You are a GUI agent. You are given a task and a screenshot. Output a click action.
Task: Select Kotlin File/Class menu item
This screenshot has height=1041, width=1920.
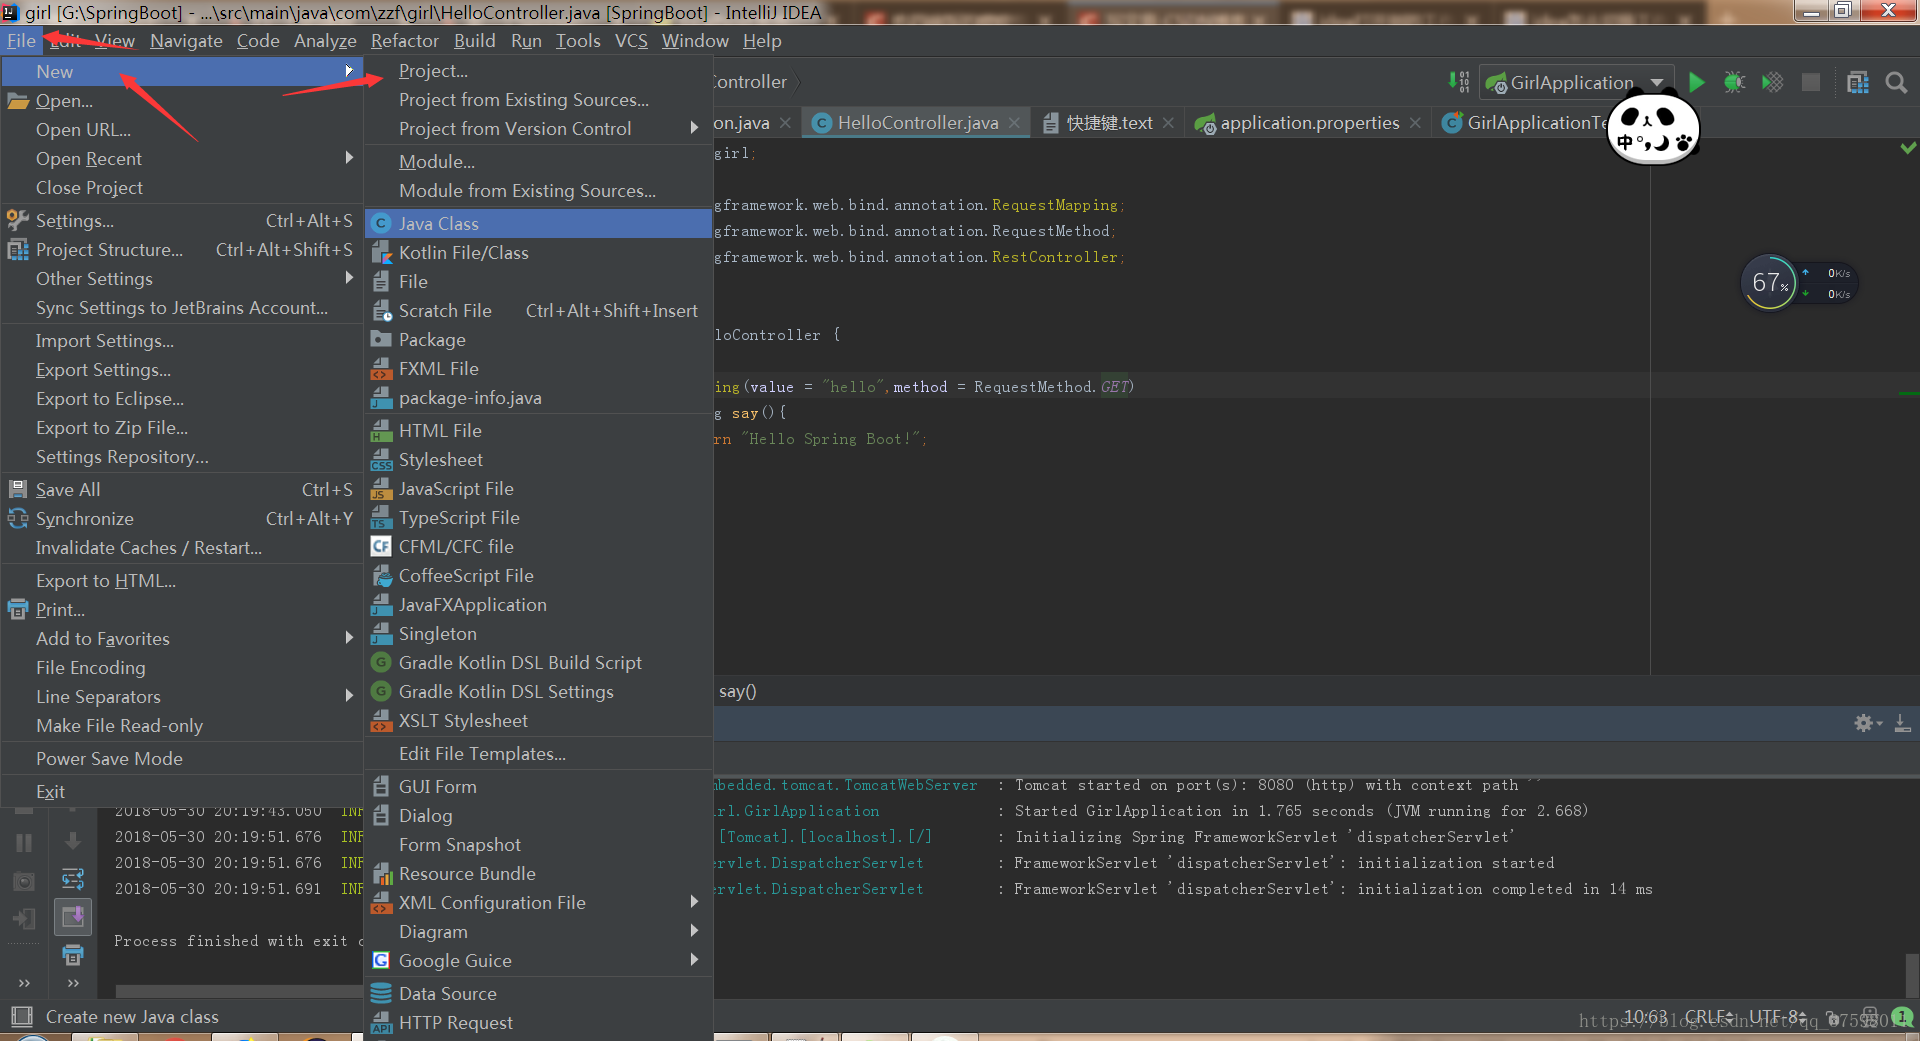pyautogui.click(x=538, y=253)
